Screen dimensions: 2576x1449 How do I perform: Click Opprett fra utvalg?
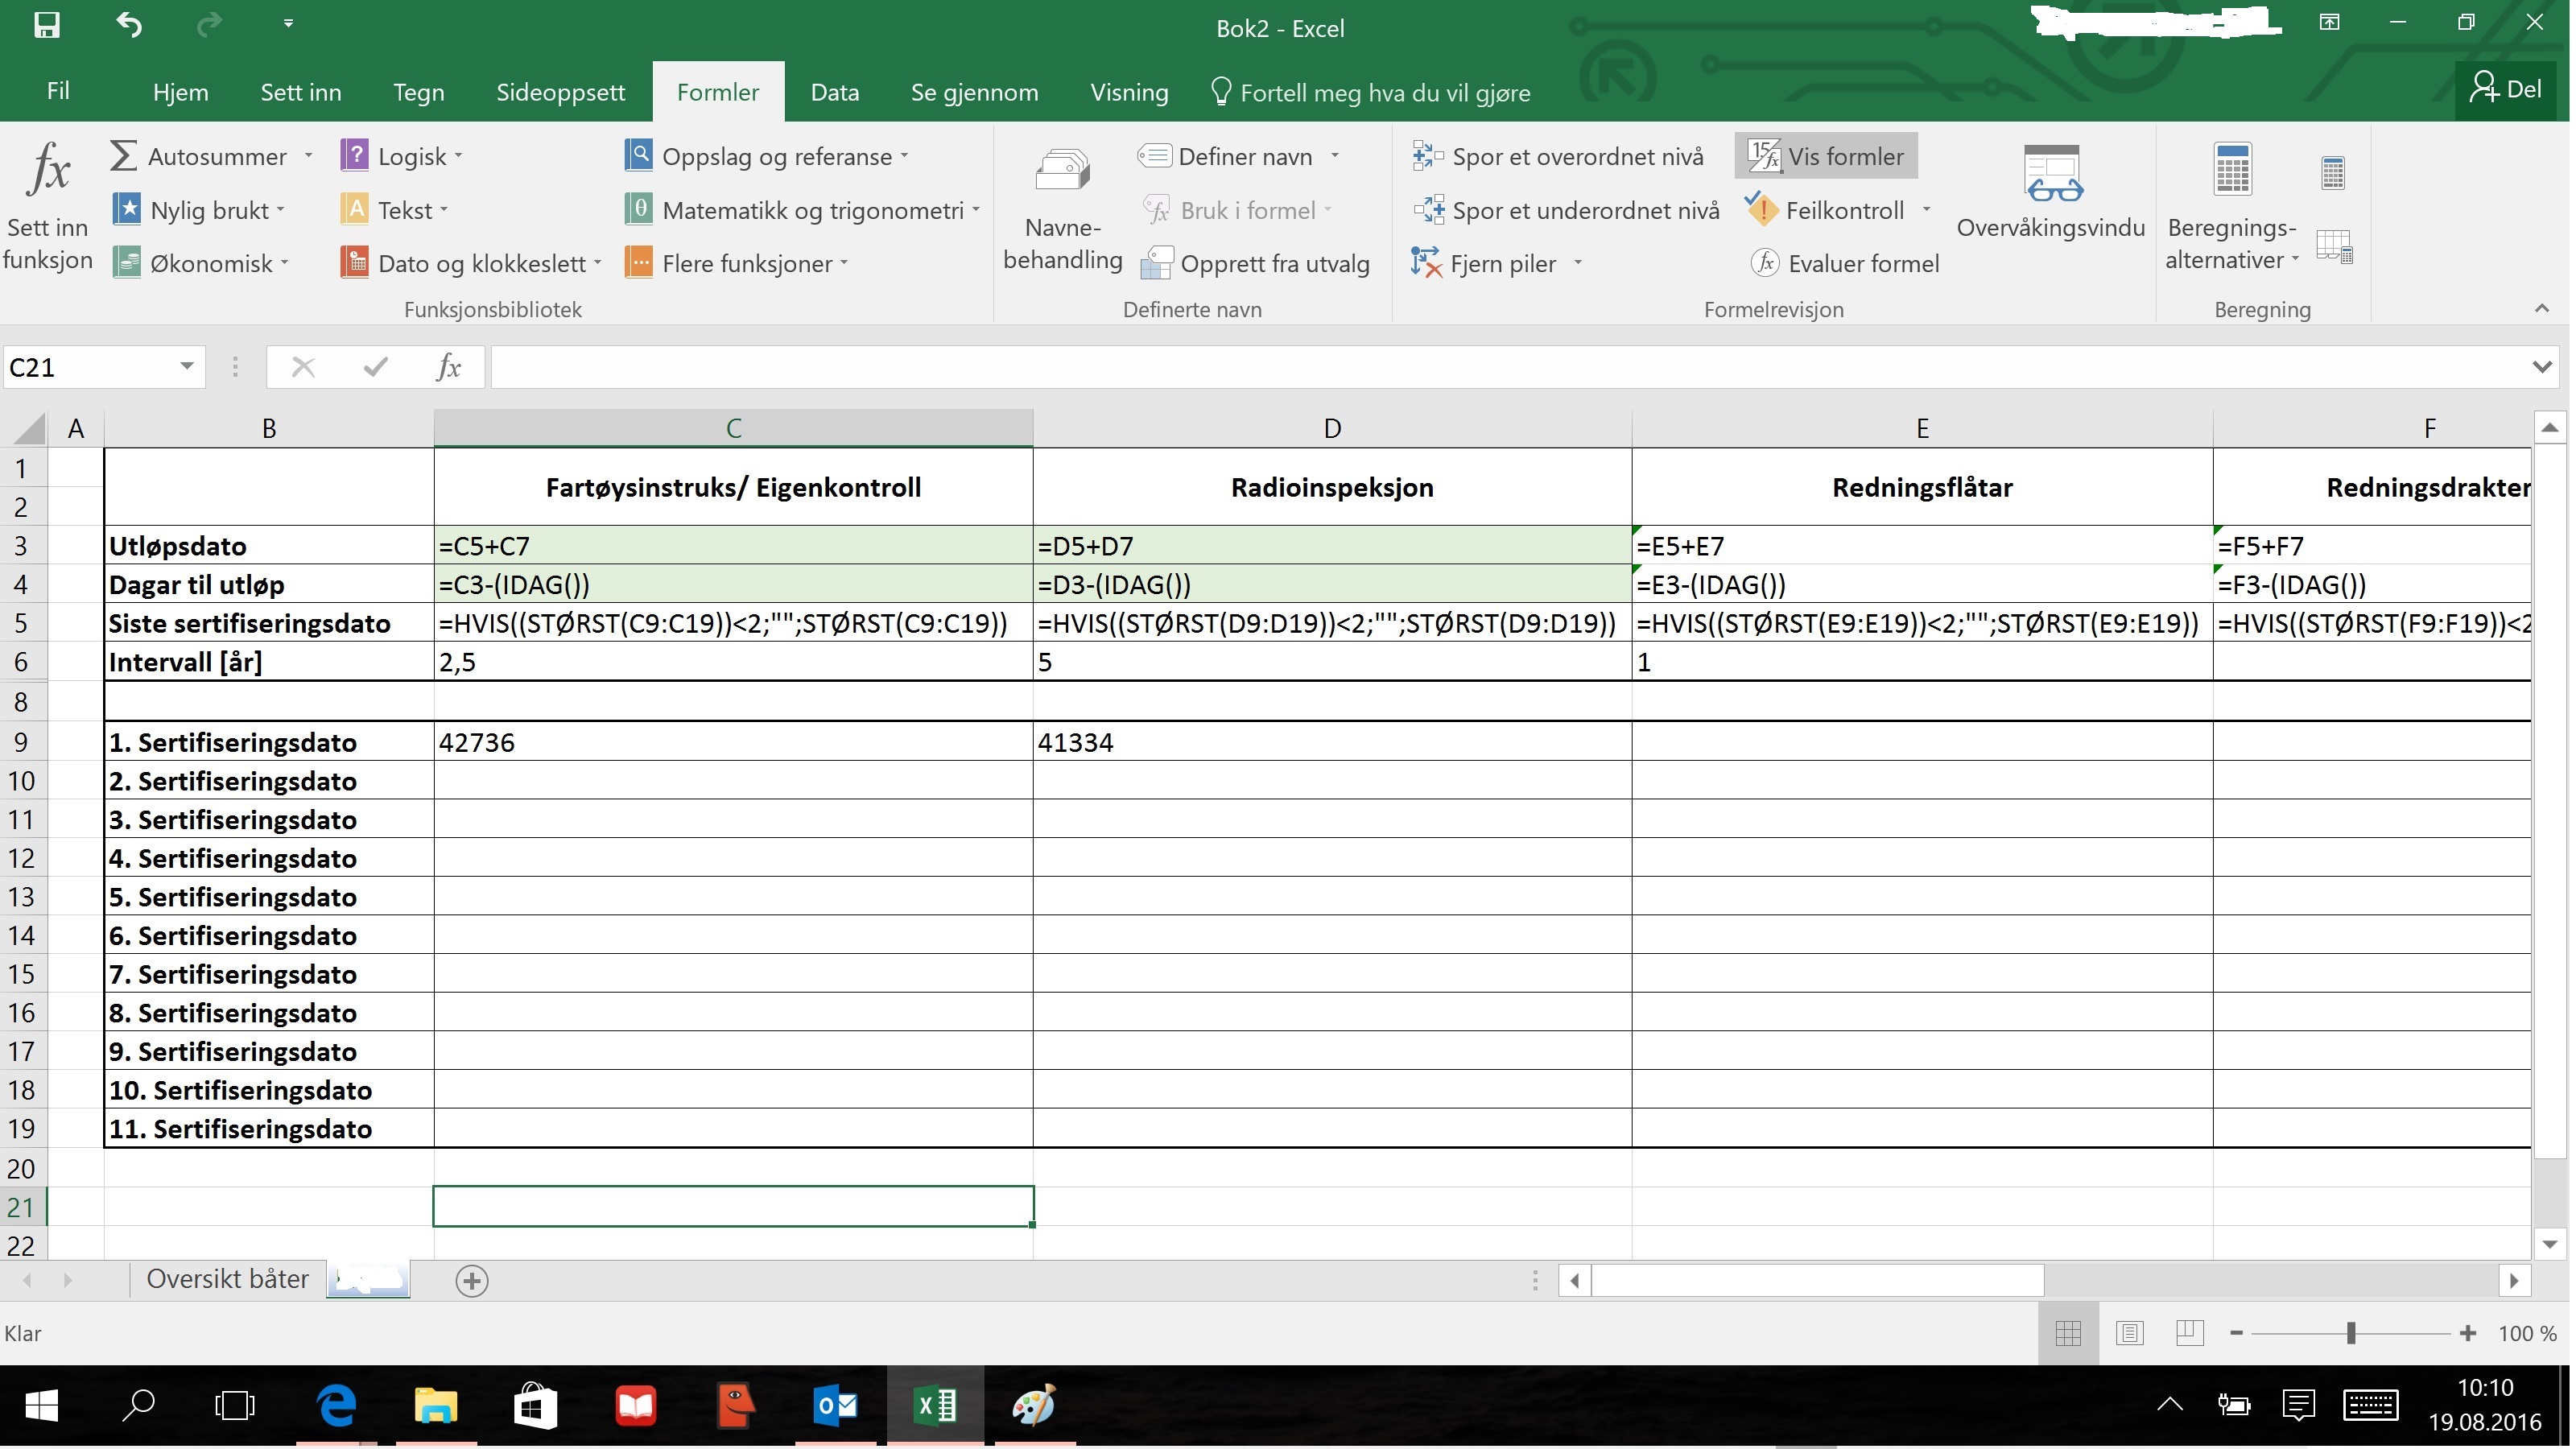[1255, 263]
